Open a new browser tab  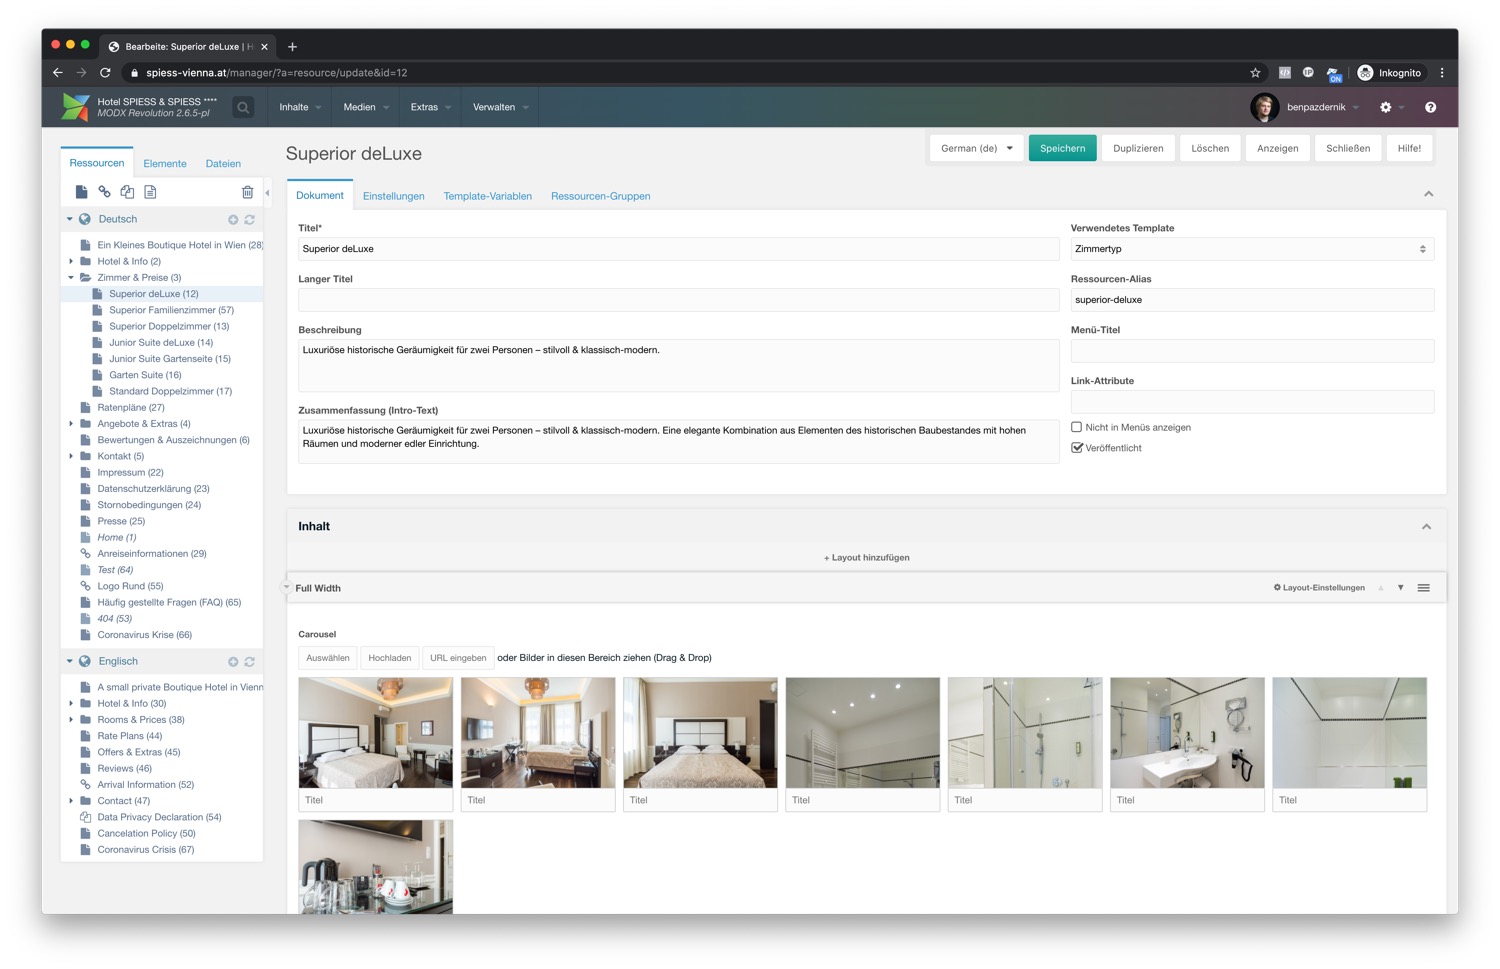point(292,46)
